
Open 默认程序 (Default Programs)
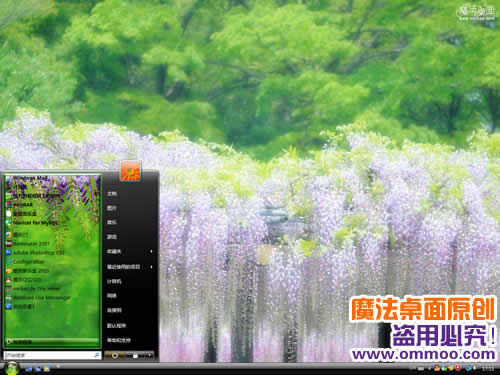click(116, 325)
